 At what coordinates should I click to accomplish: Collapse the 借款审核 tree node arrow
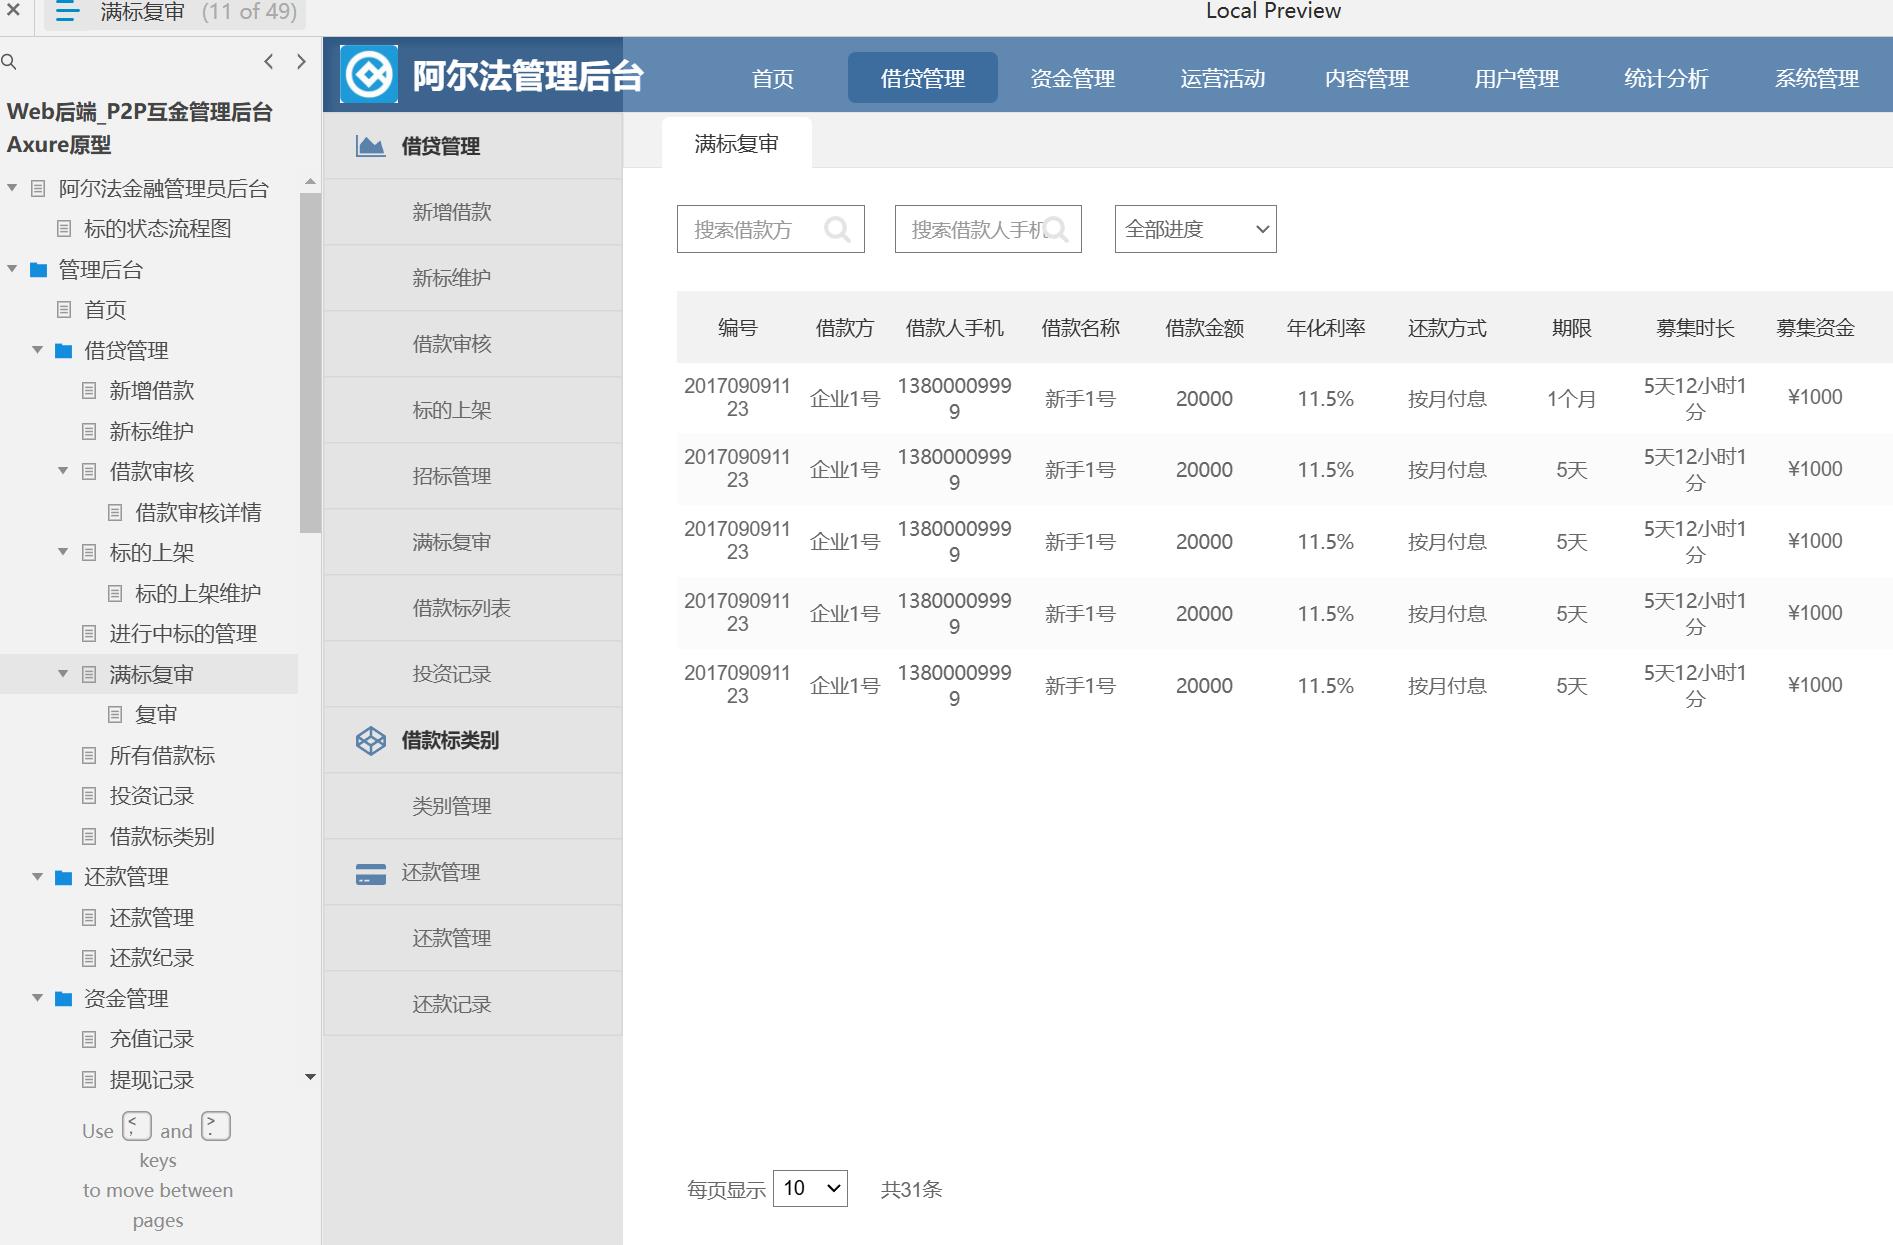(63, 471)
